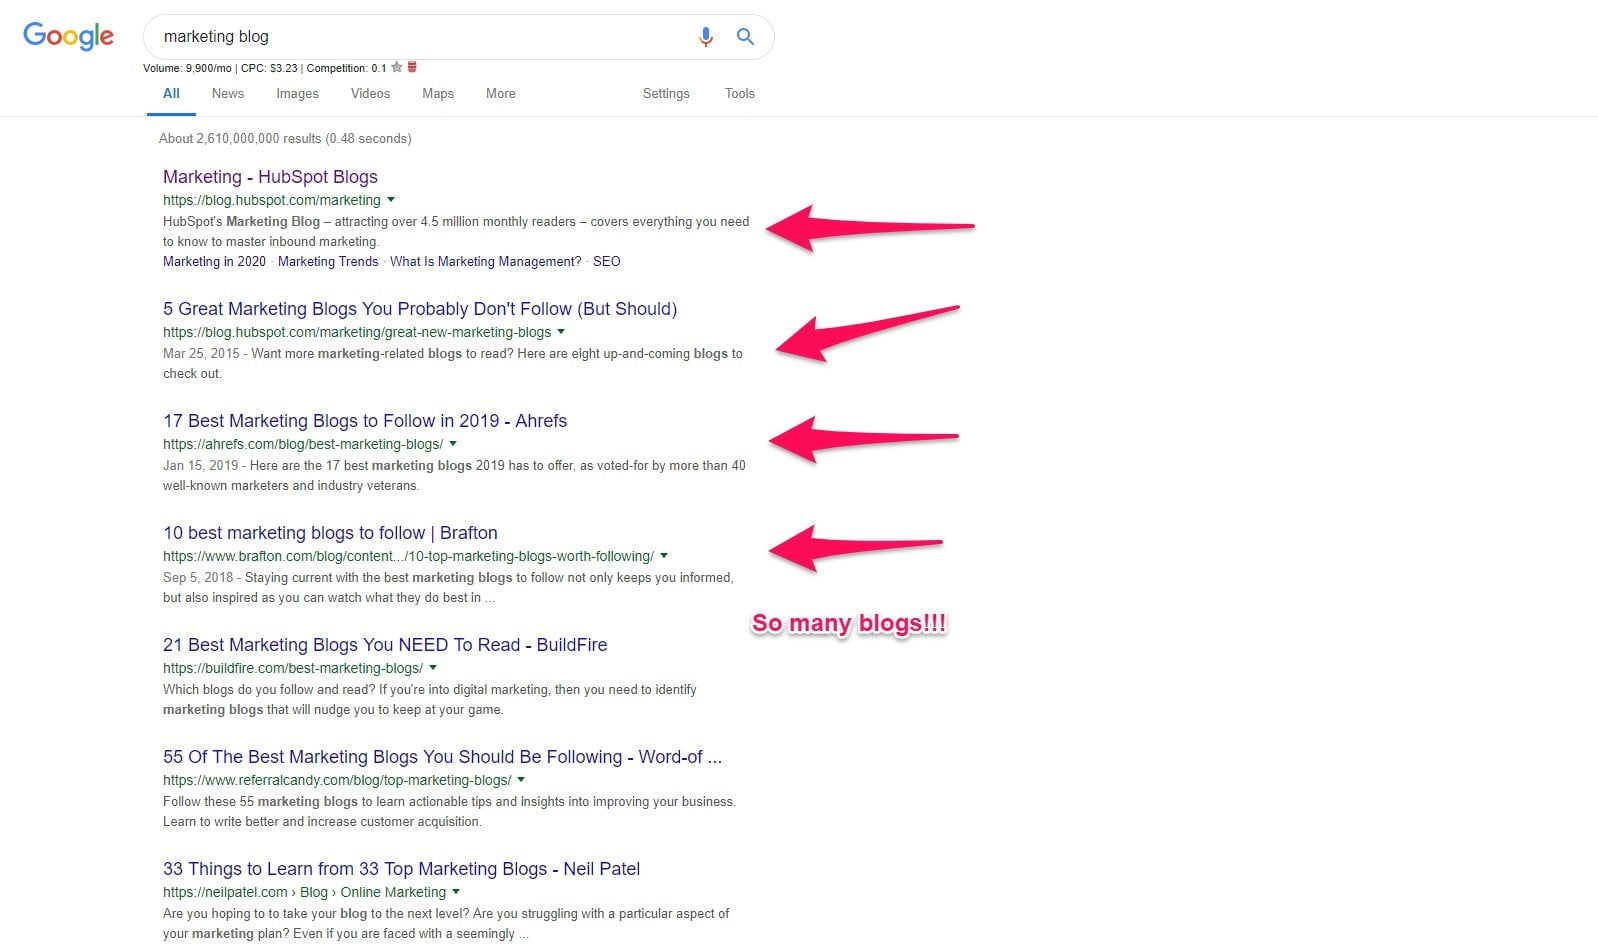Open the News tab
1598x945 pixels.
coord(228,94)
